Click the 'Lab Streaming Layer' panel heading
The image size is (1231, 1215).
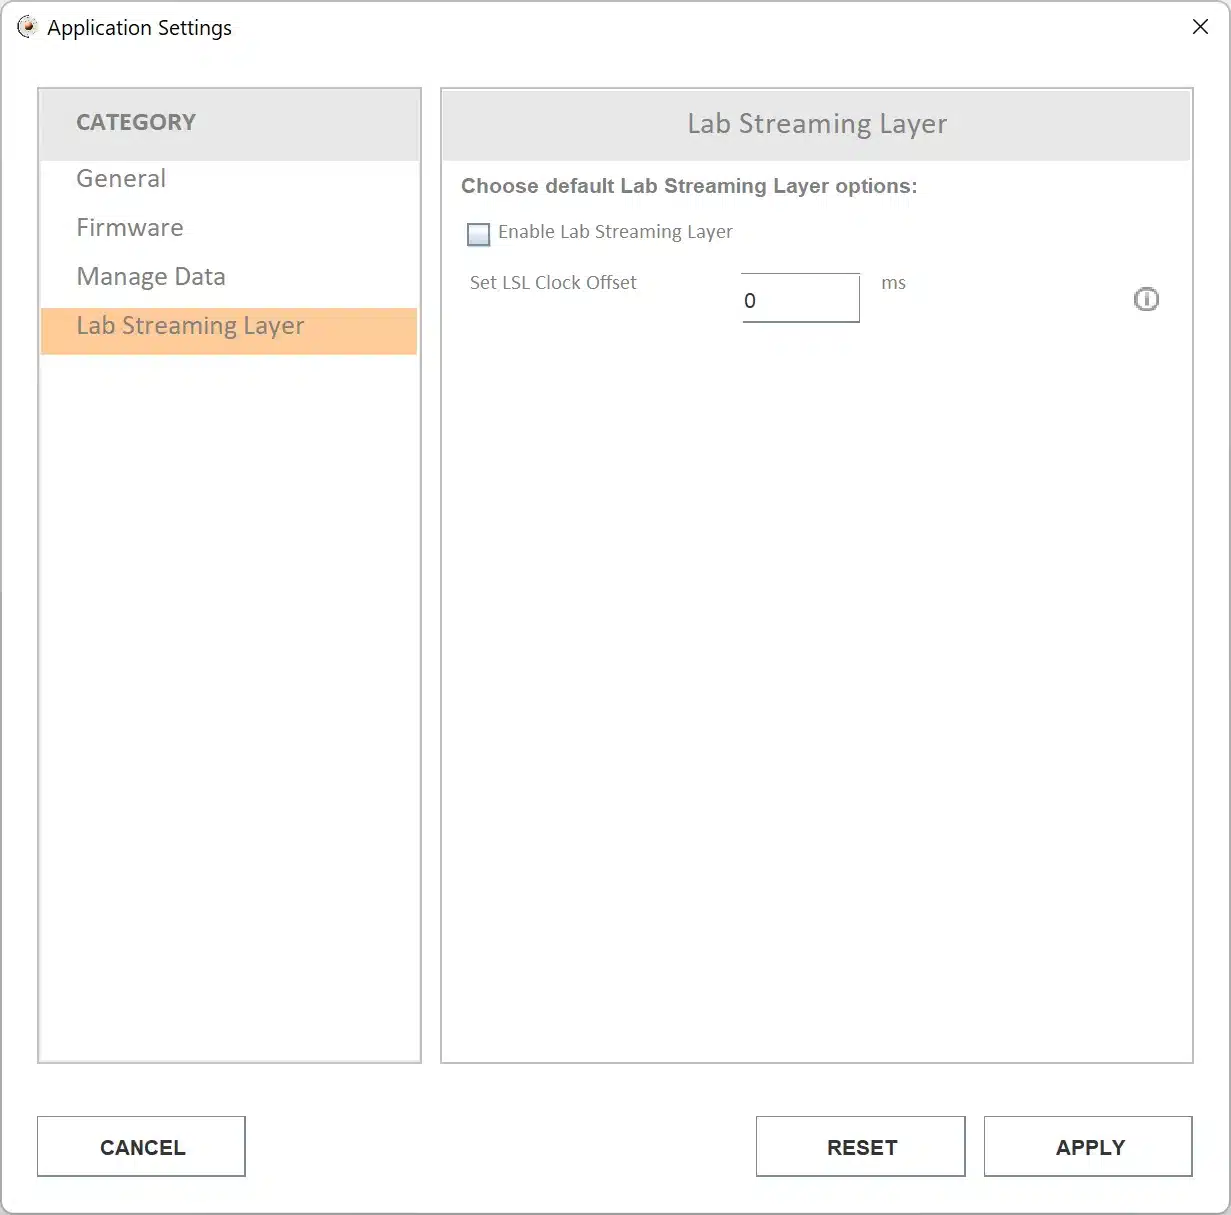coord(817,124)
